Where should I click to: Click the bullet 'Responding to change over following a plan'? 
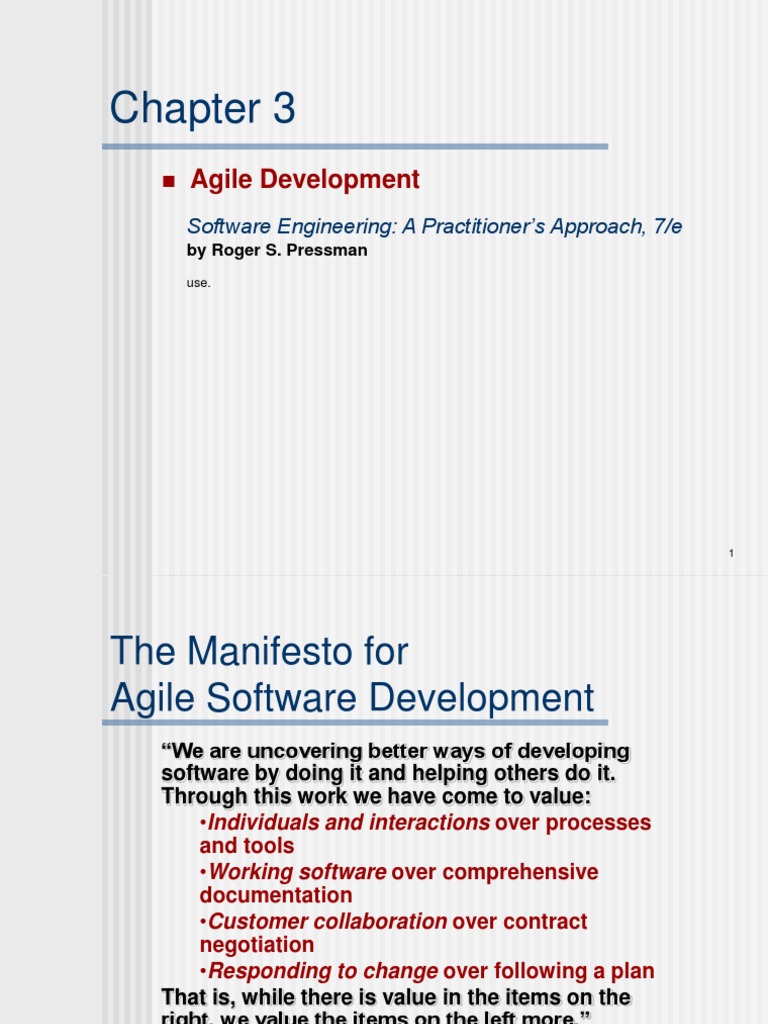426,971
